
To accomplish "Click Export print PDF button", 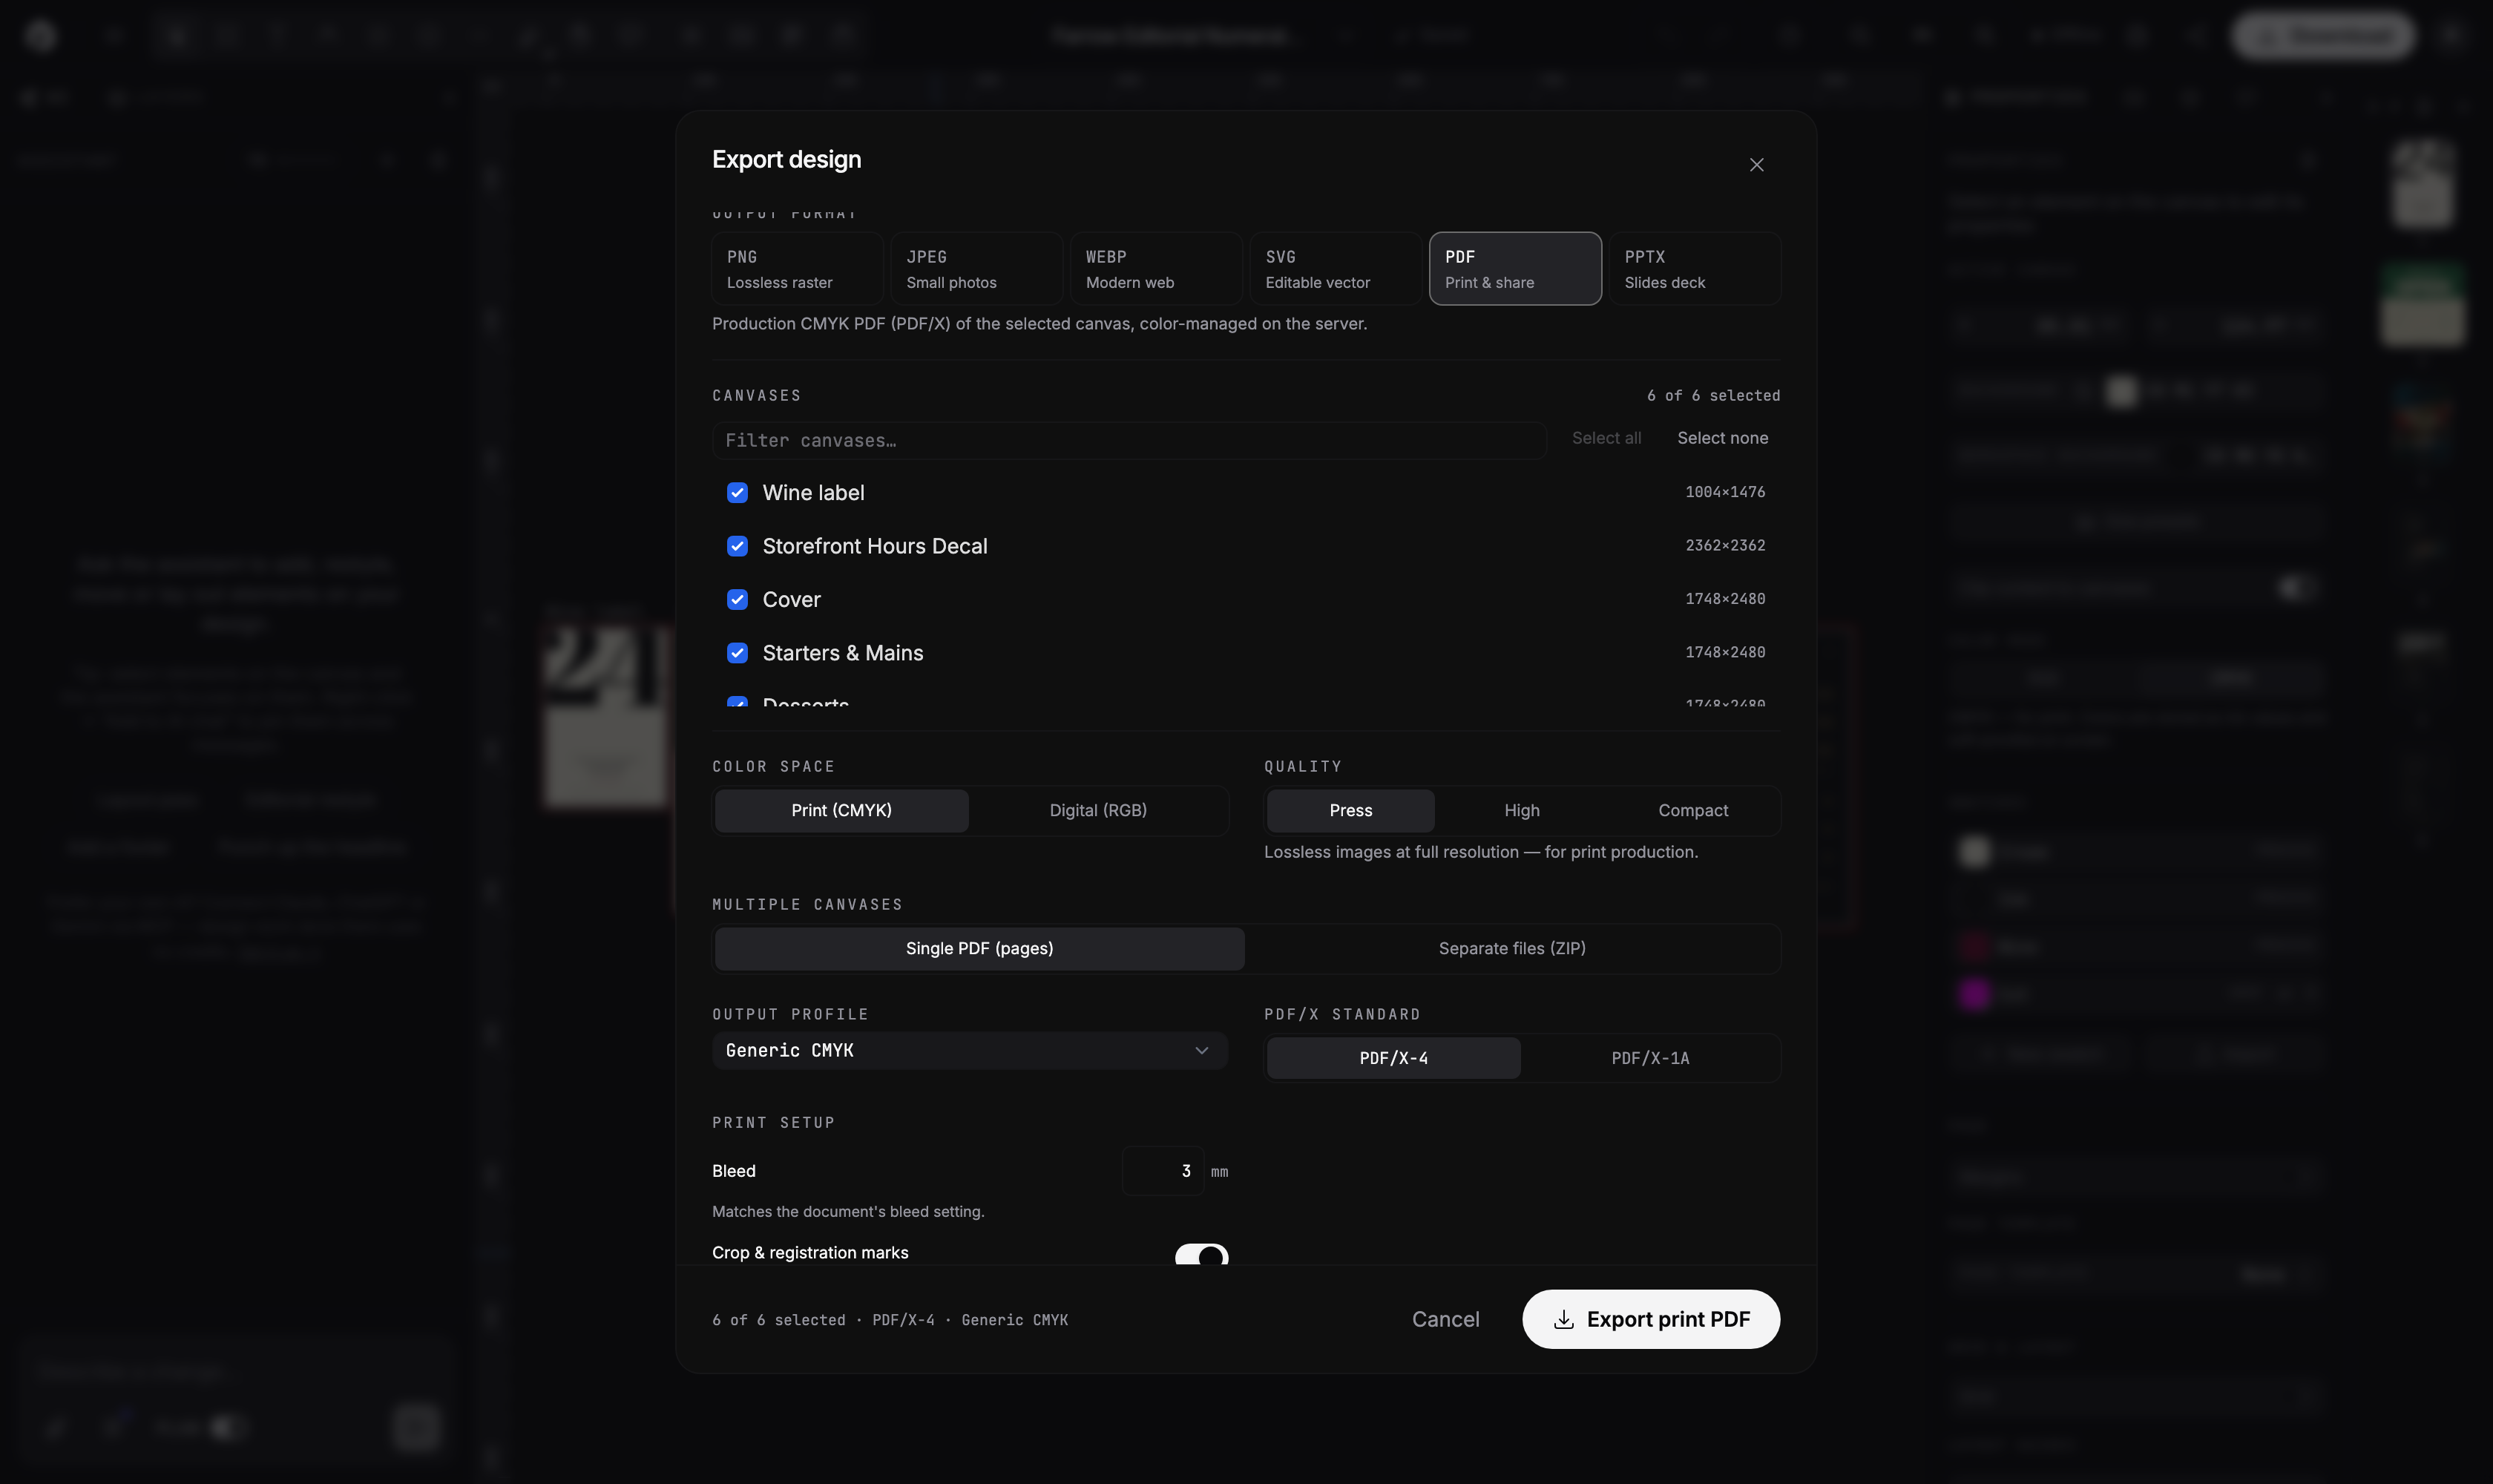I will coord(1650,1320).
